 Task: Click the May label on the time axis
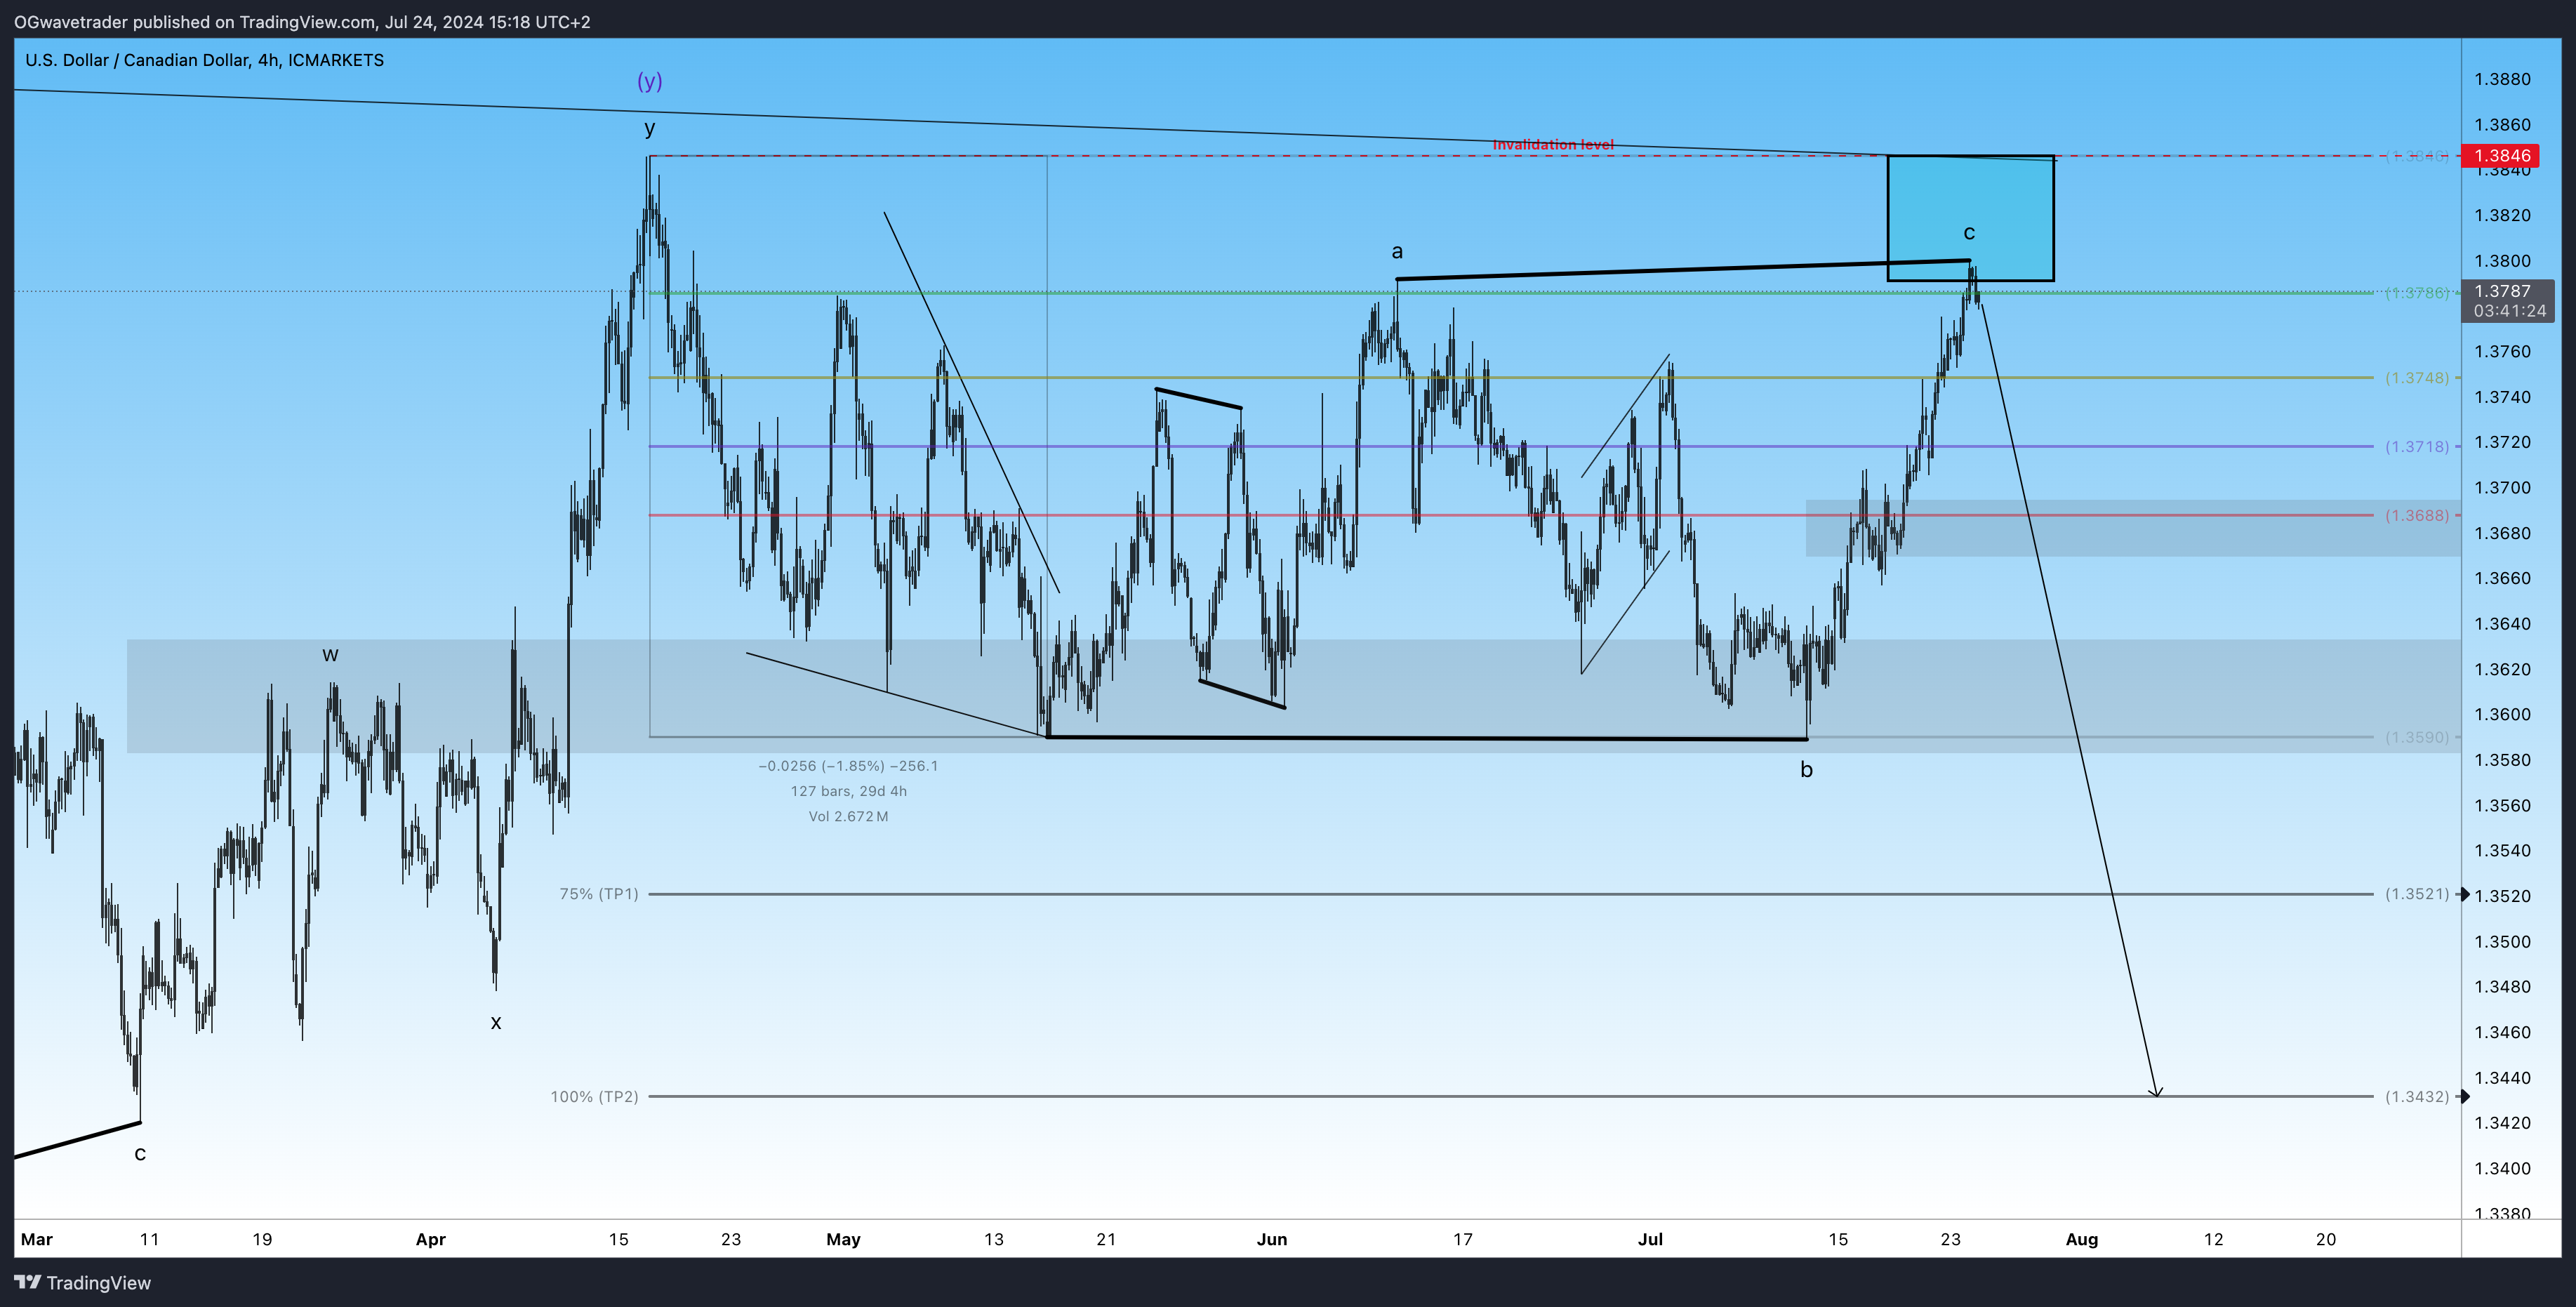click(843, 1240)
